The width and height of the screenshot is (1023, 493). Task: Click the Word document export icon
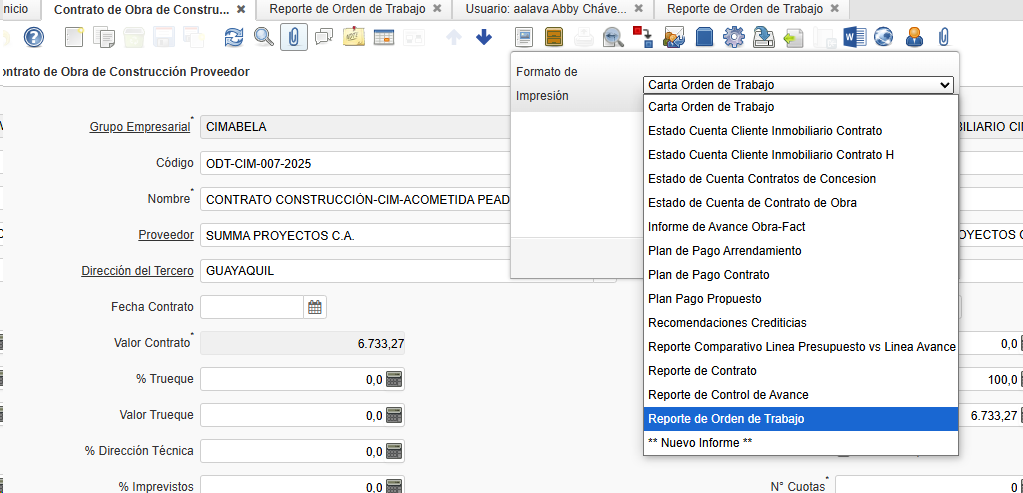click(853, 38)
